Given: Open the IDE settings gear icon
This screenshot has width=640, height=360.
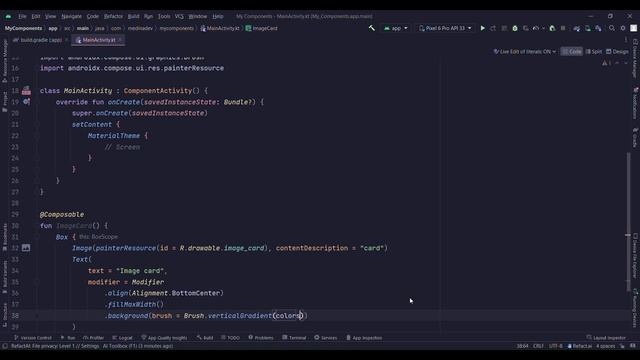Looking at the screenshot, I should tap(623, 28).
